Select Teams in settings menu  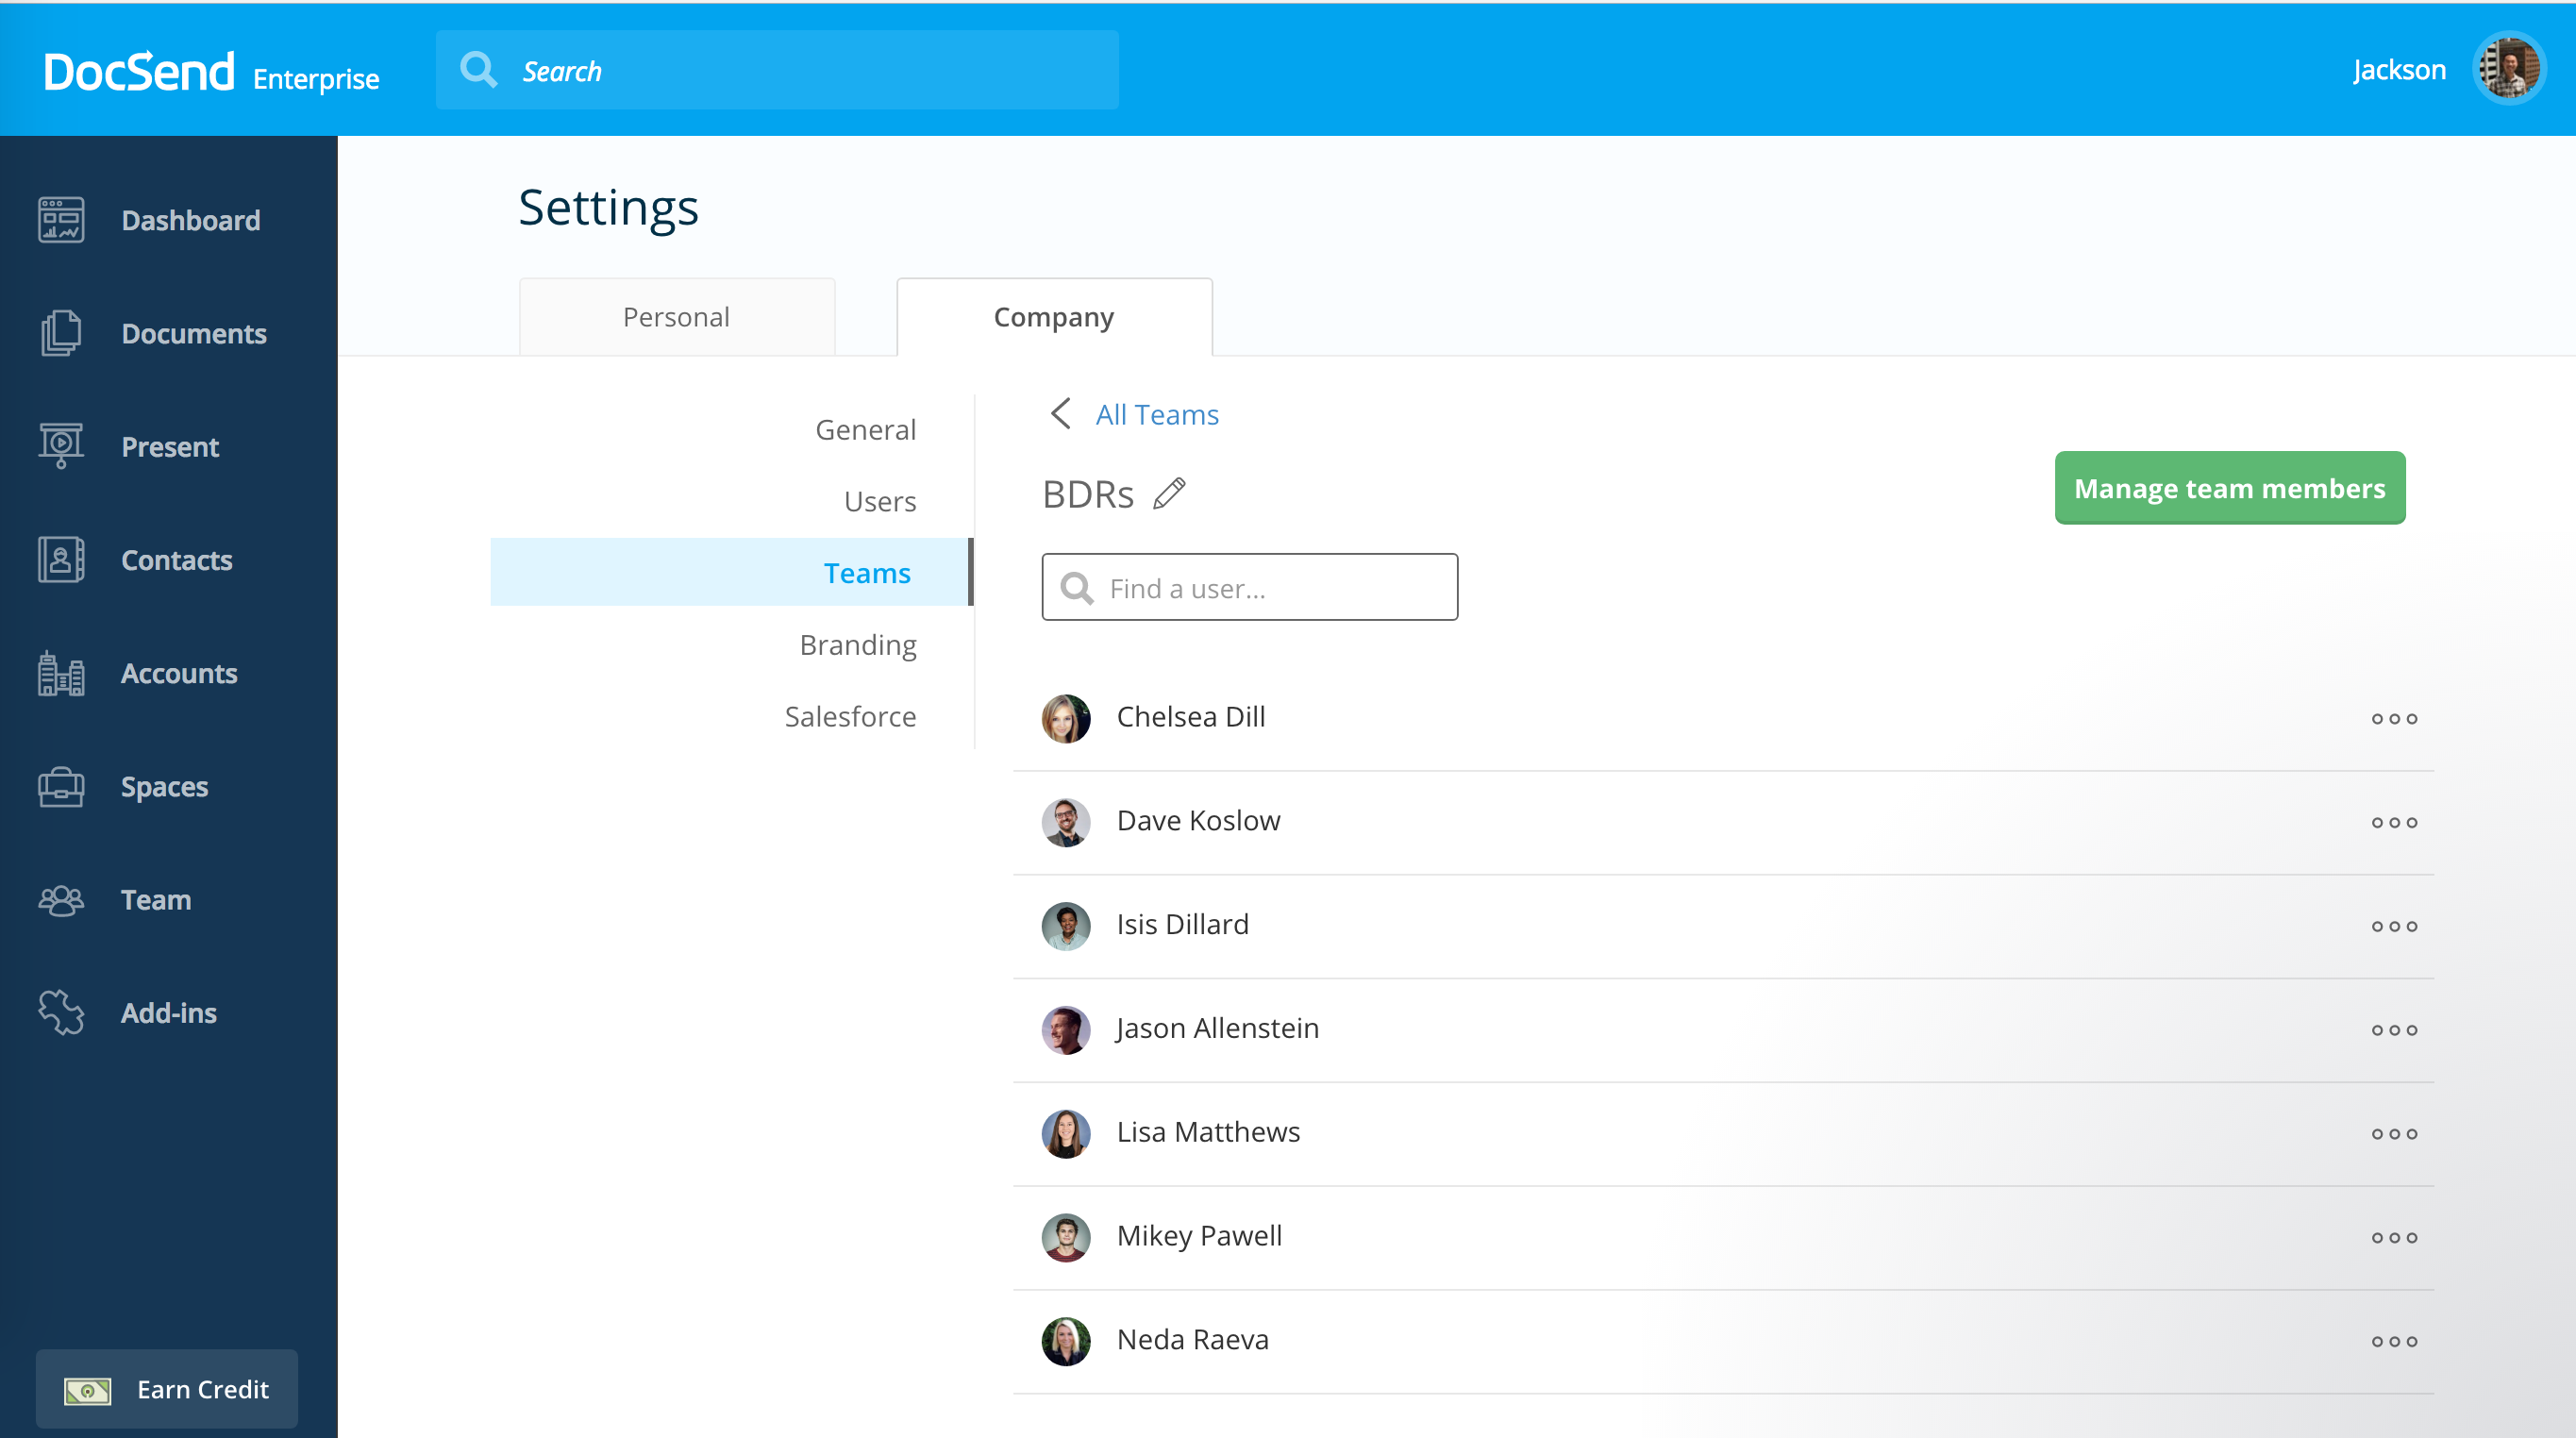click(x=731, y=572)
